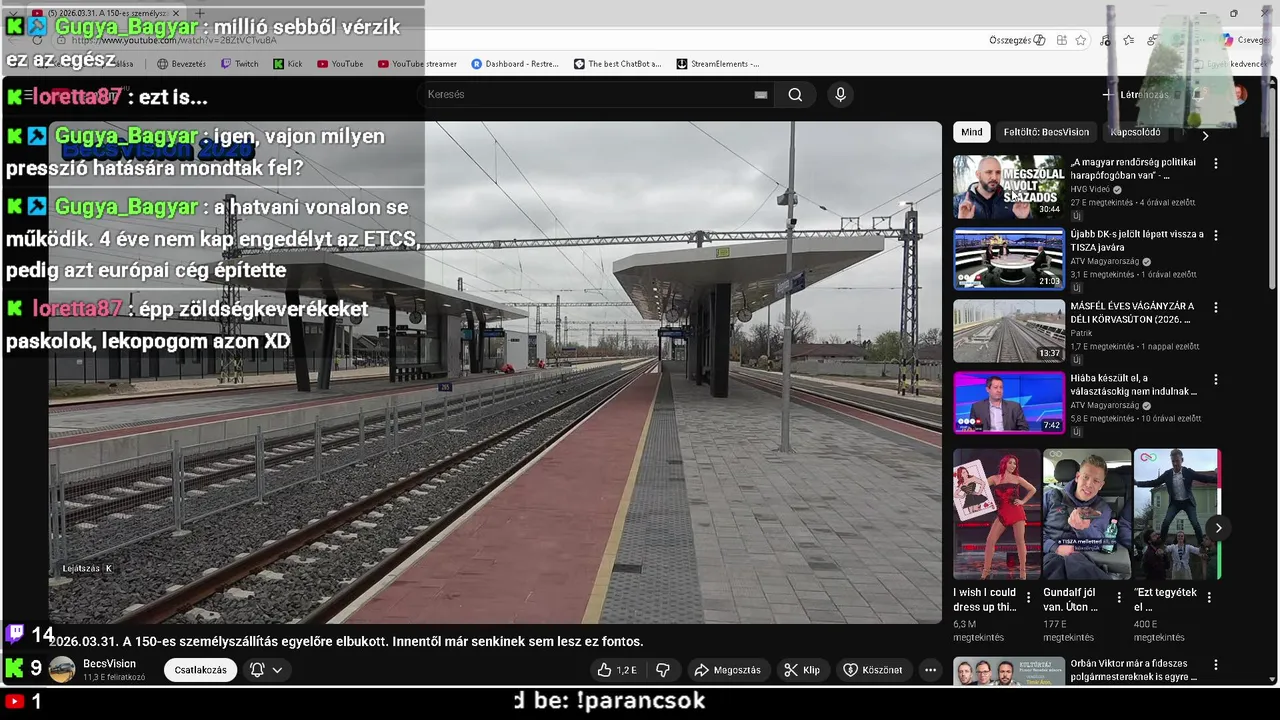Open BecsVision channel name link
The height and width of the screenshot is (720, 1280).
point(109,664)
